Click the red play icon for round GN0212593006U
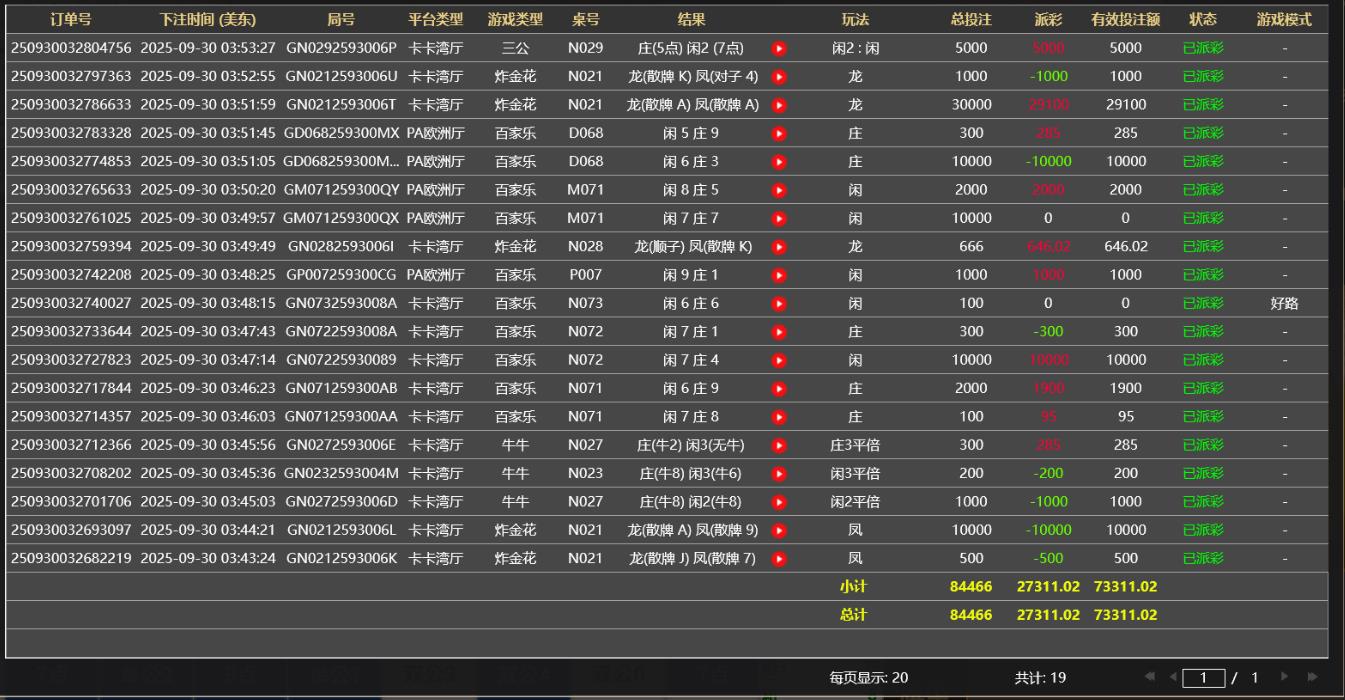This screenshot has width=1345, height=700. tap(779, 76)
